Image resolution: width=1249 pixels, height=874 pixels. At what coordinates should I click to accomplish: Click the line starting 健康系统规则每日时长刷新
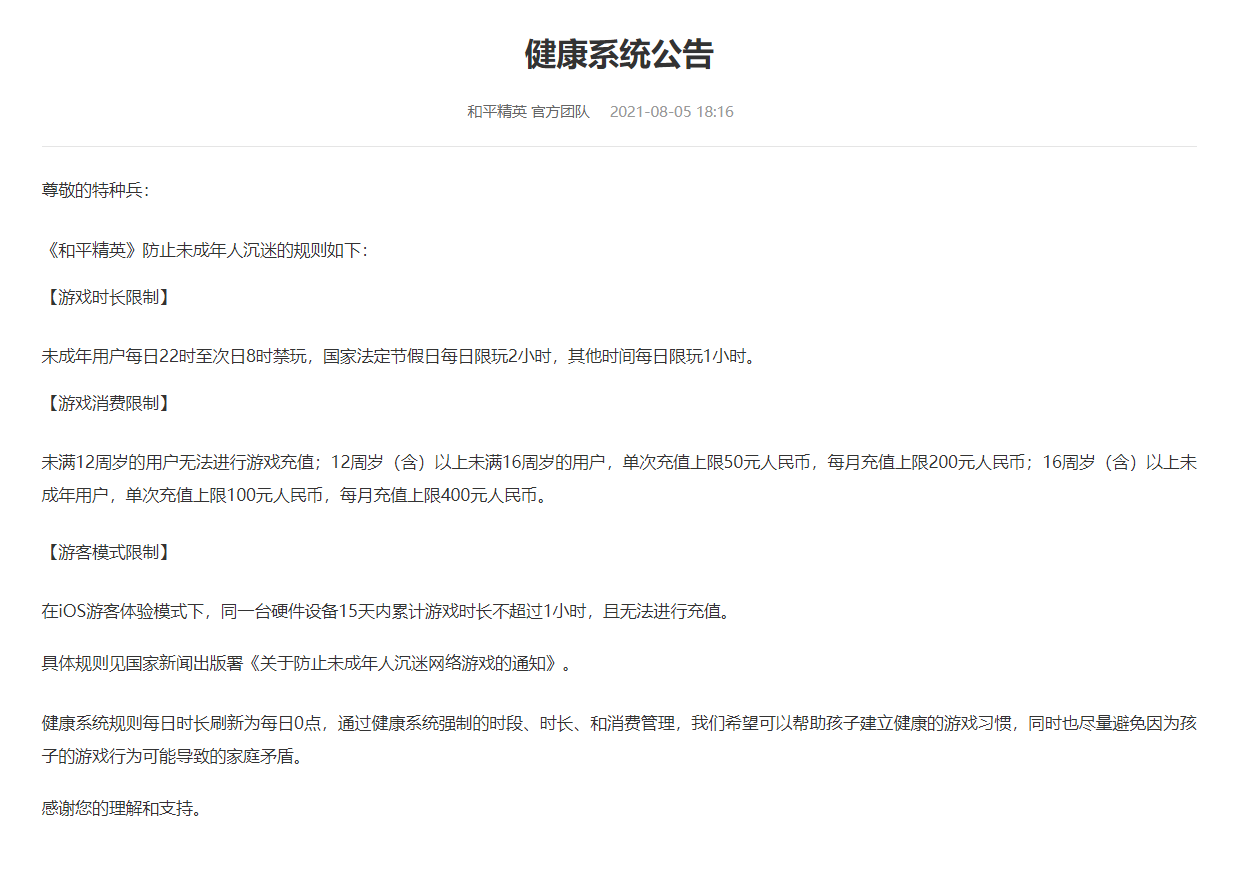[619, 723]
